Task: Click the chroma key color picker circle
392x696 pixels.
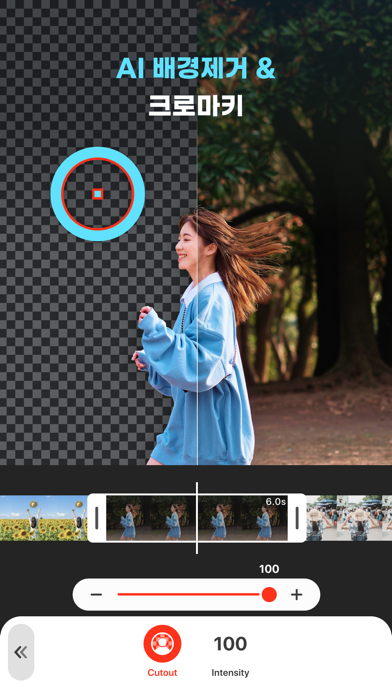Action: click(98, 194)
